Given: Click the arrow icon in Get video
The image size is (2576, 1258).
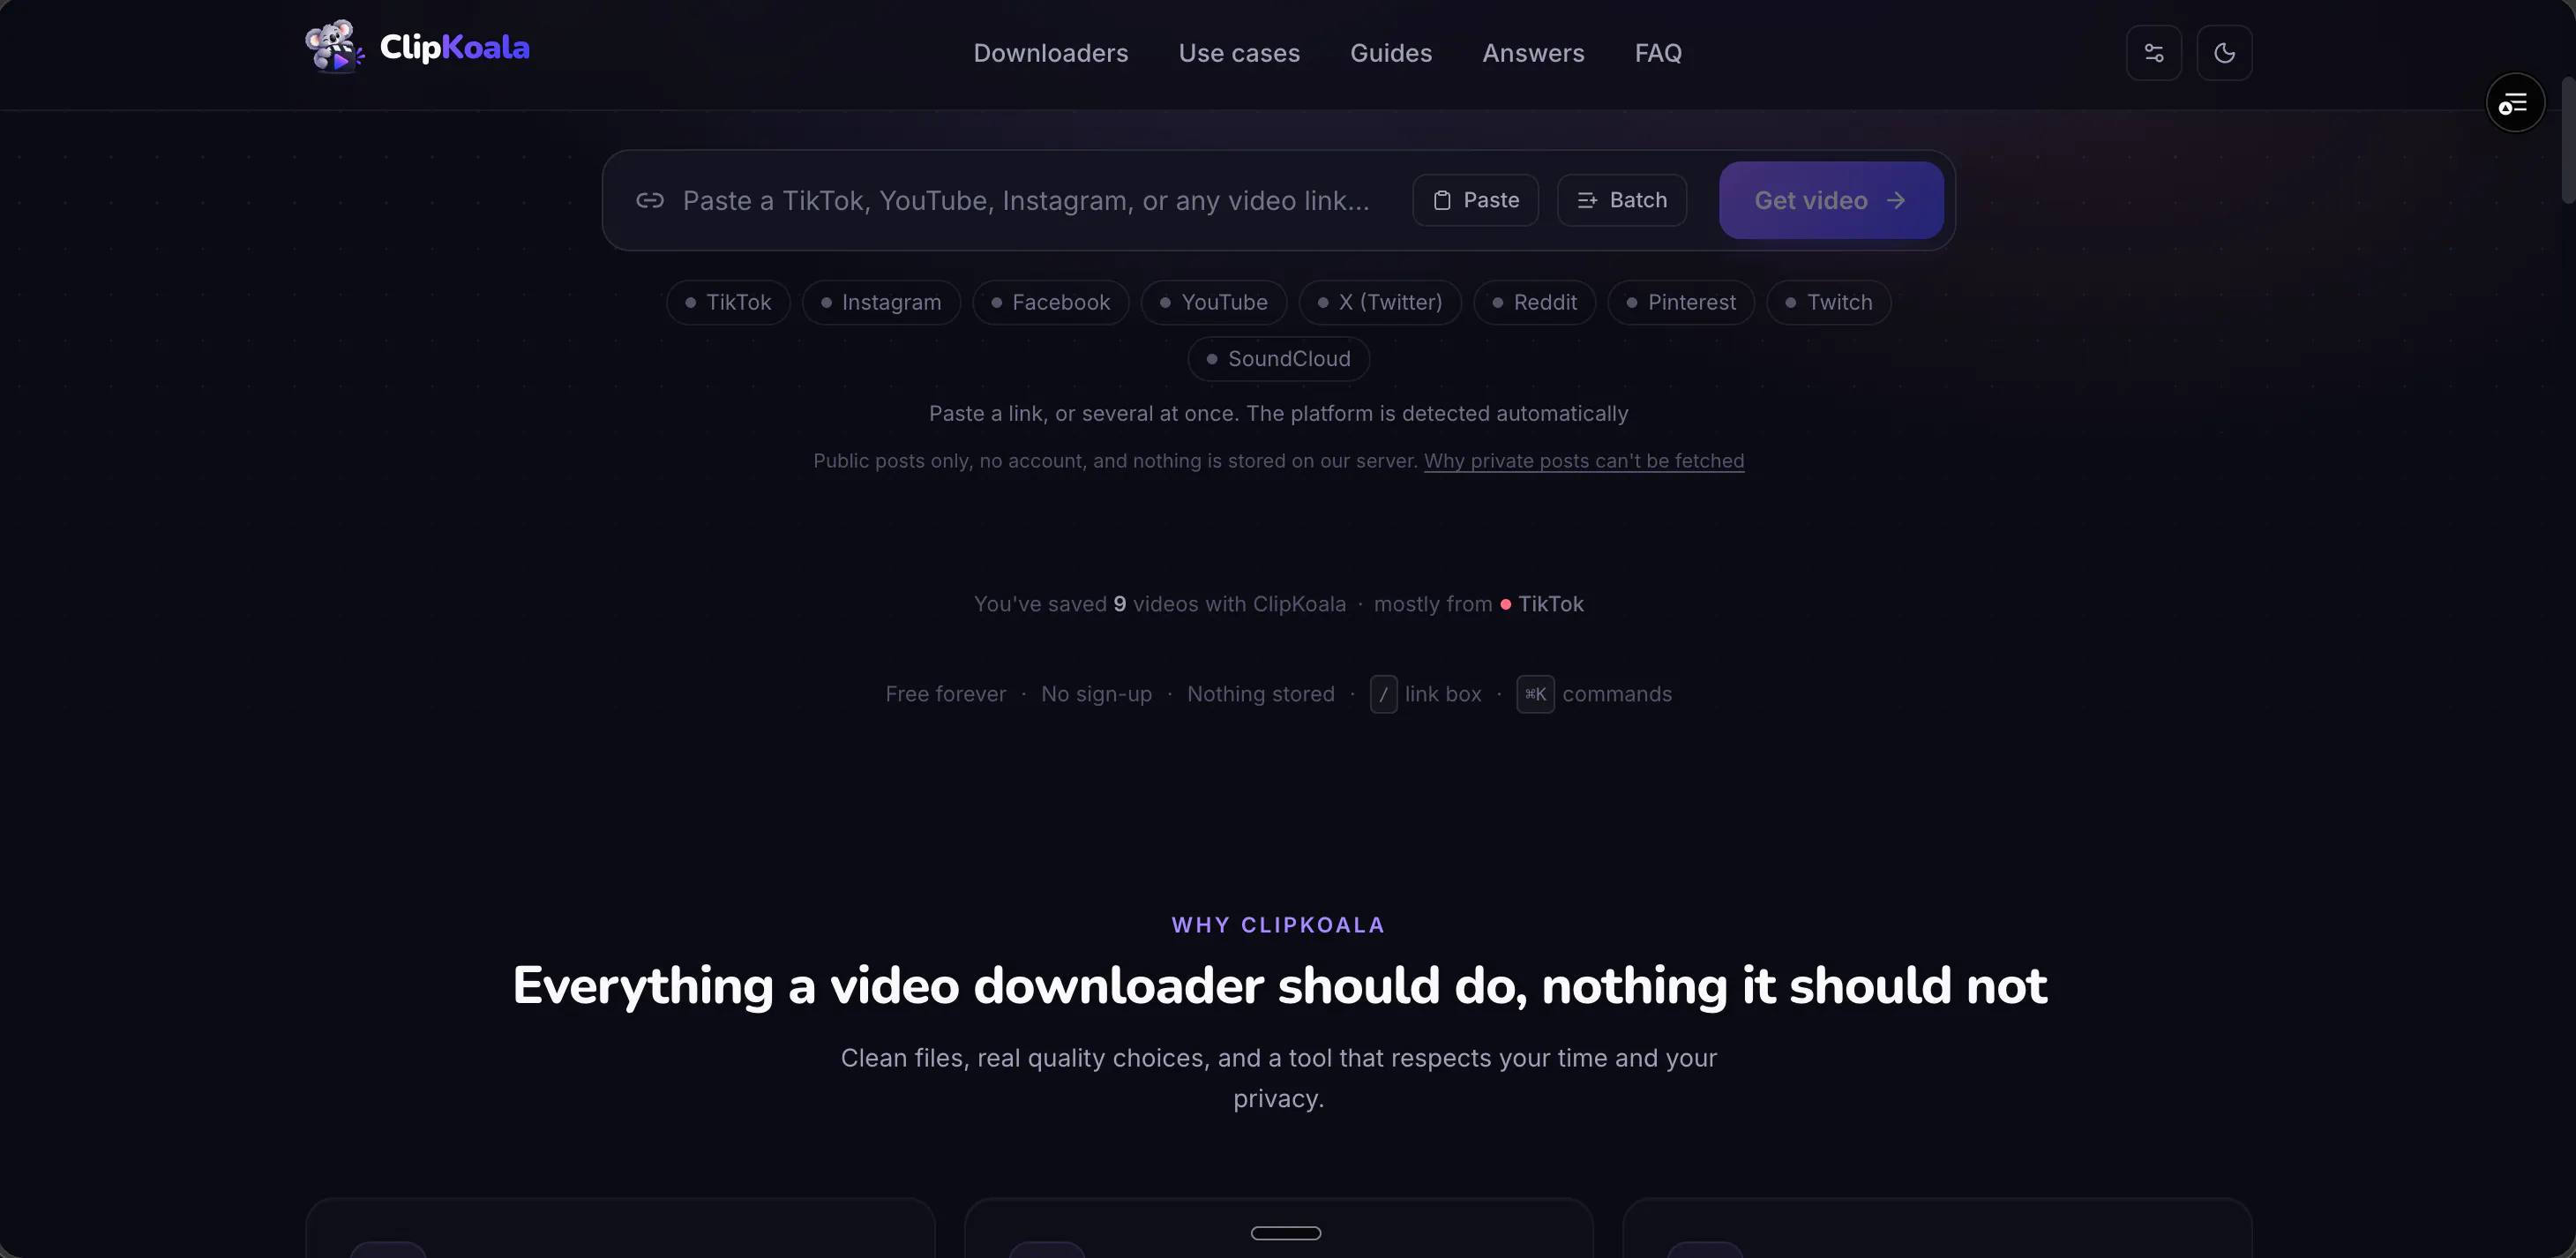Looking at the screenshot, I should click(x=1896, y=200).
